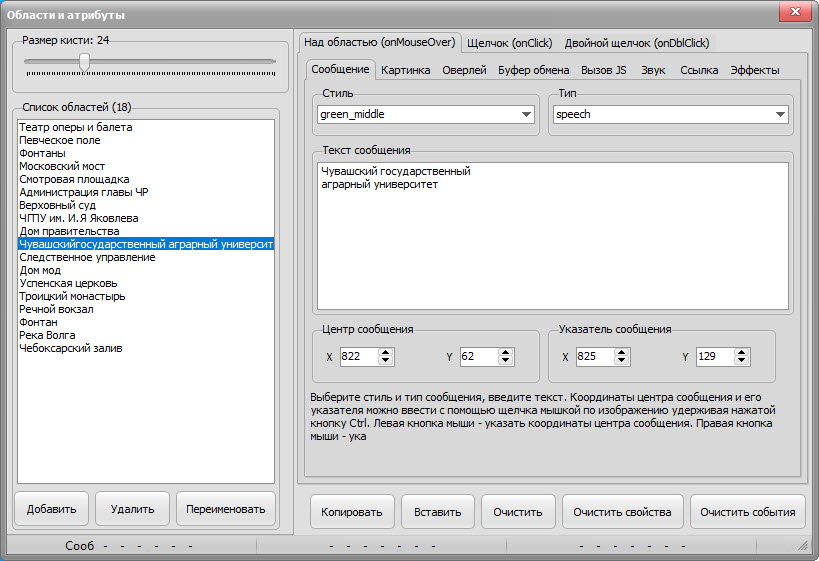Screen dimensions: 819x561
Task: Switch to the Щелчок (onClick) tab
Action: 510,43
